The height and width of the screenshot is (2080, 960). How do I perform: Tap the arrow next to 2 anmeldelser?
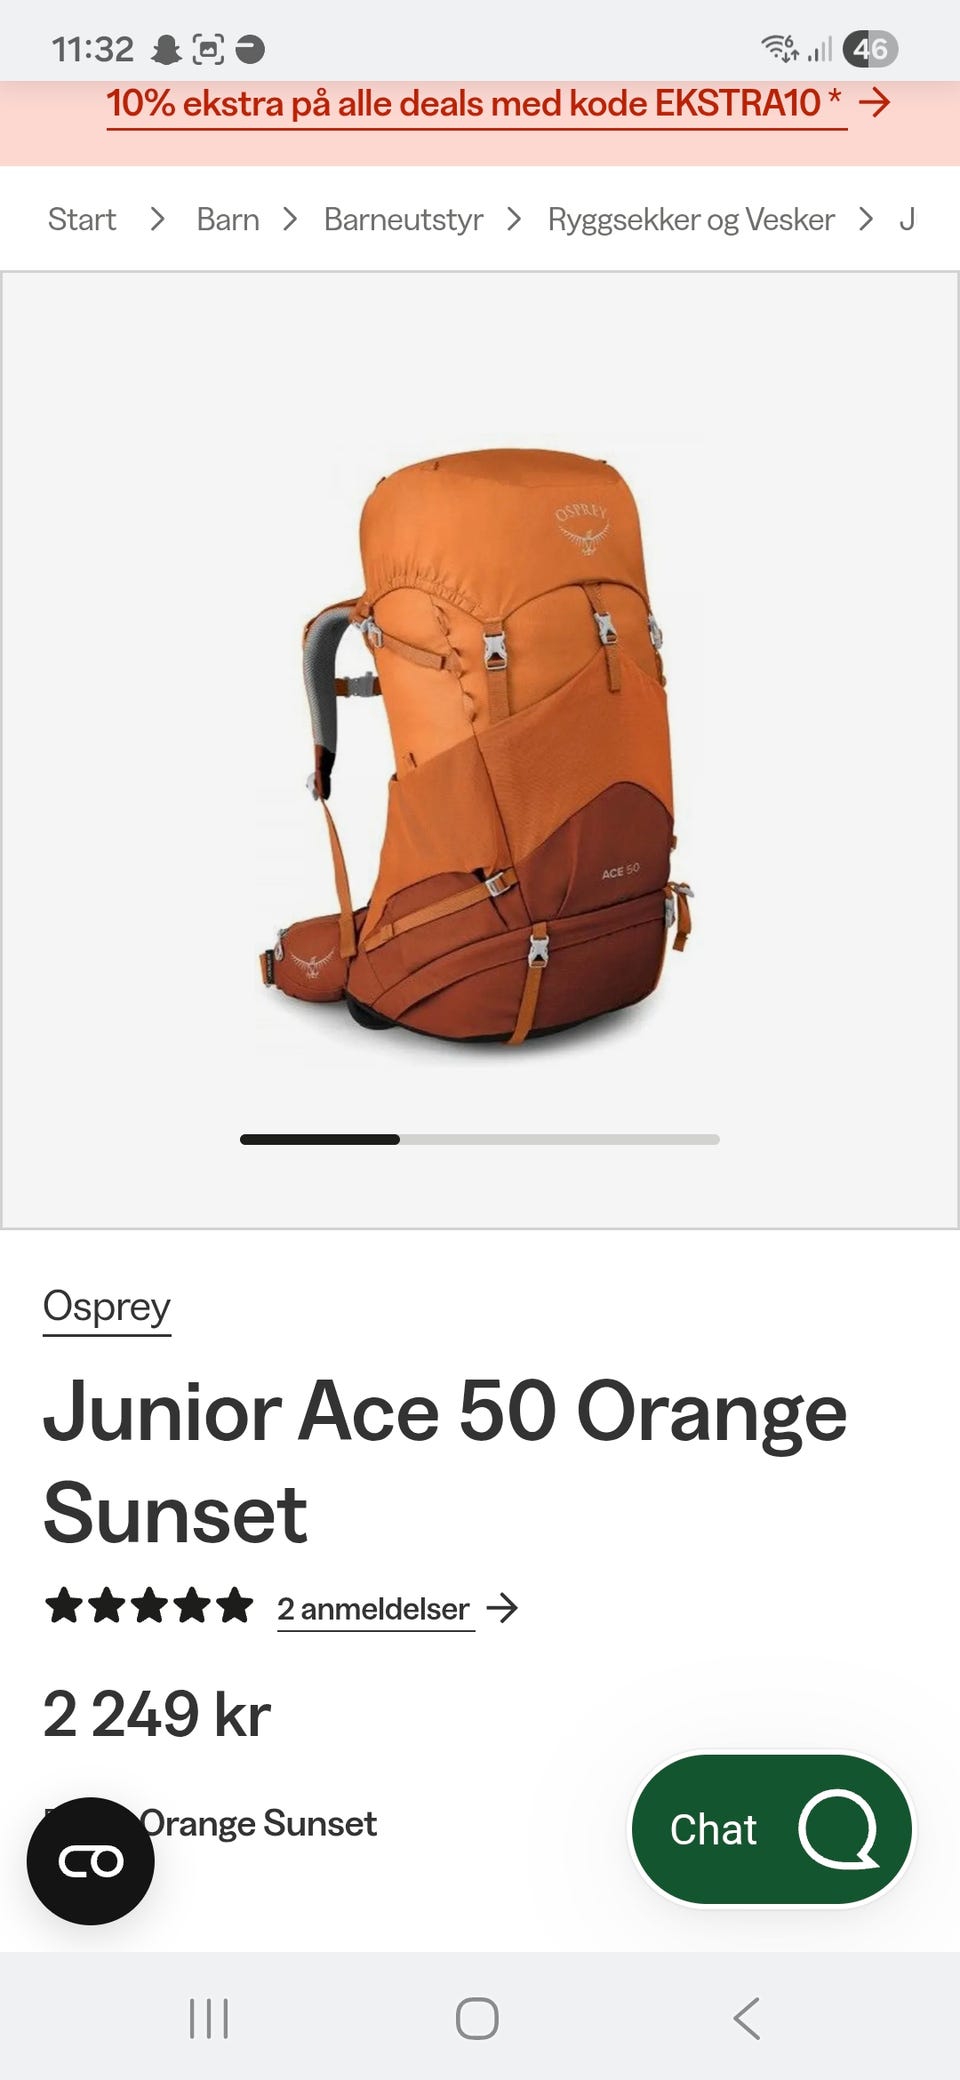tap(502, 1608)
